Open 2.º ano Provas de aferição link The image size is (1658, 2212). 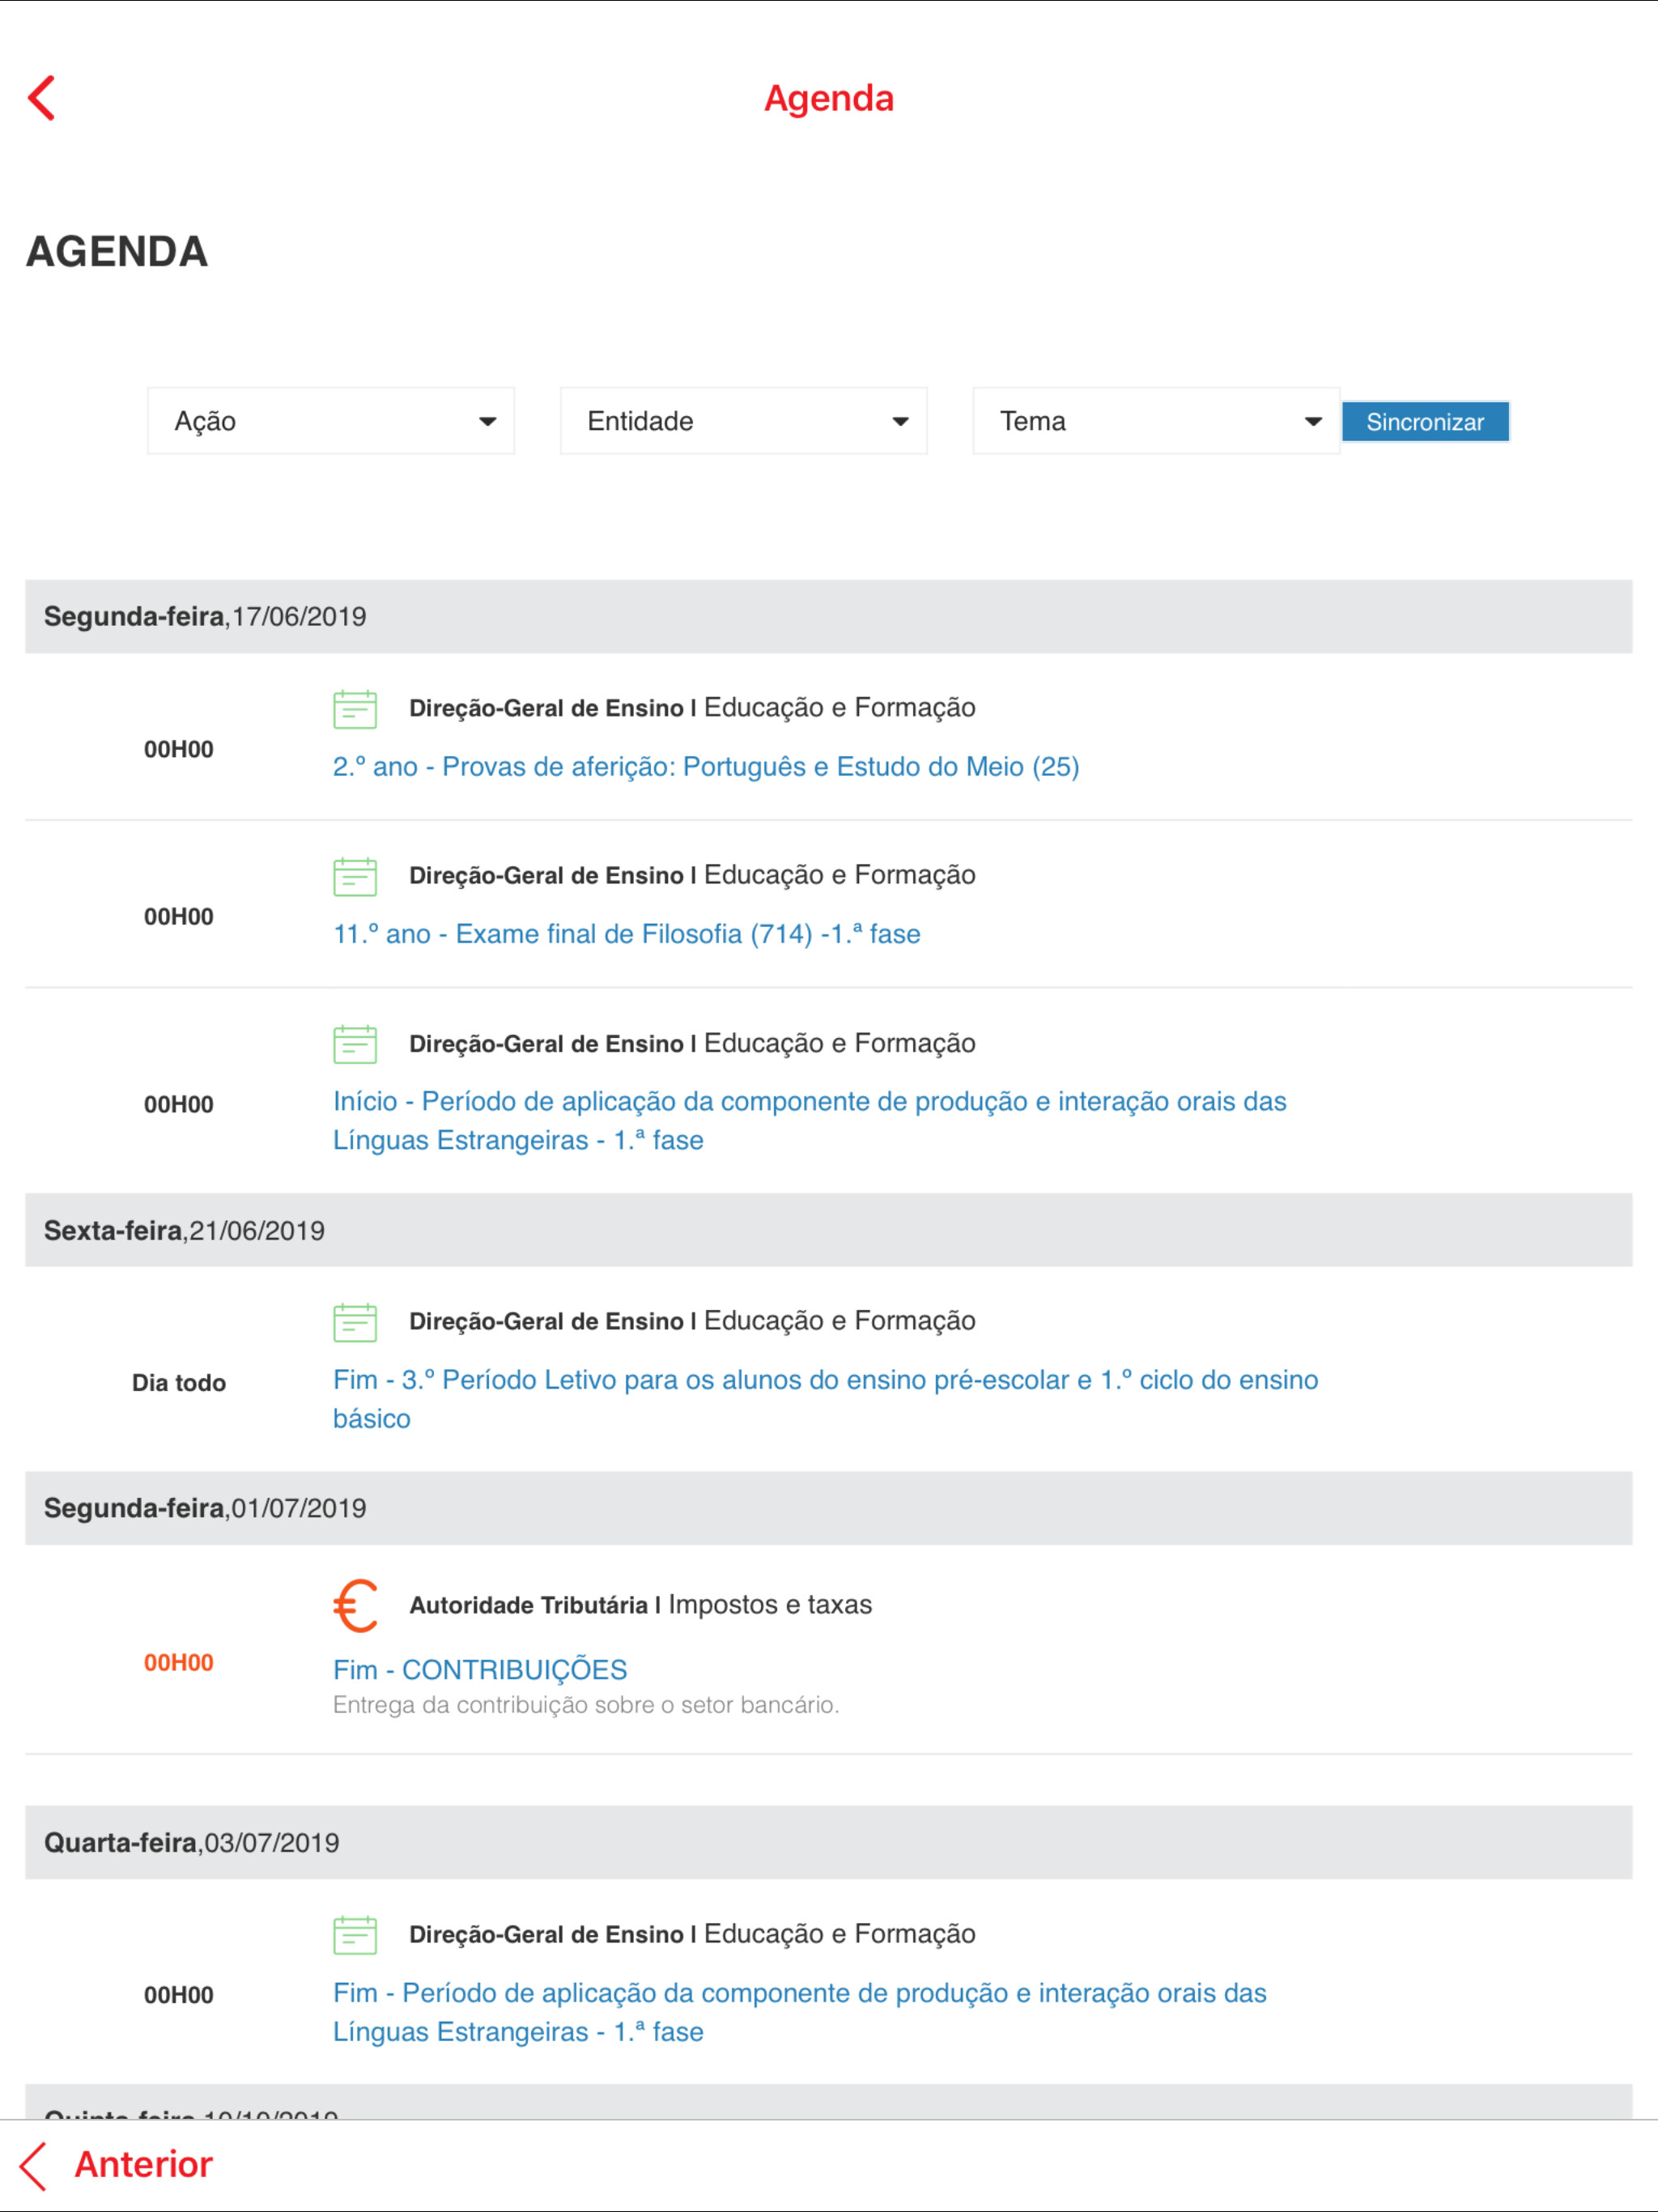pos(706,767)
